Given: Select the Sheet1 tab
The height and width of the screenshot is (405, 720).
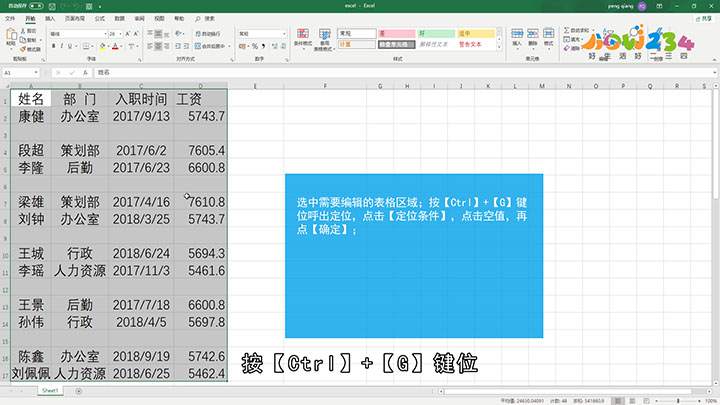Looking at the screenshot, I should (50, 390).
